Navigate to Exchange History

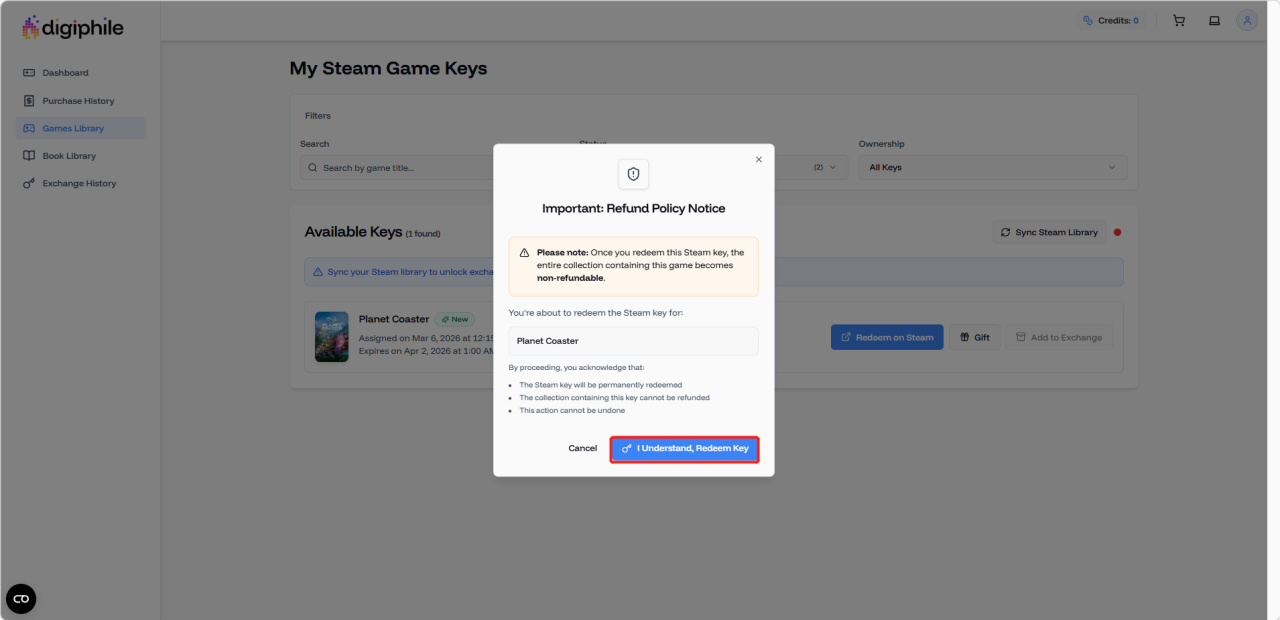coord(79,184)
